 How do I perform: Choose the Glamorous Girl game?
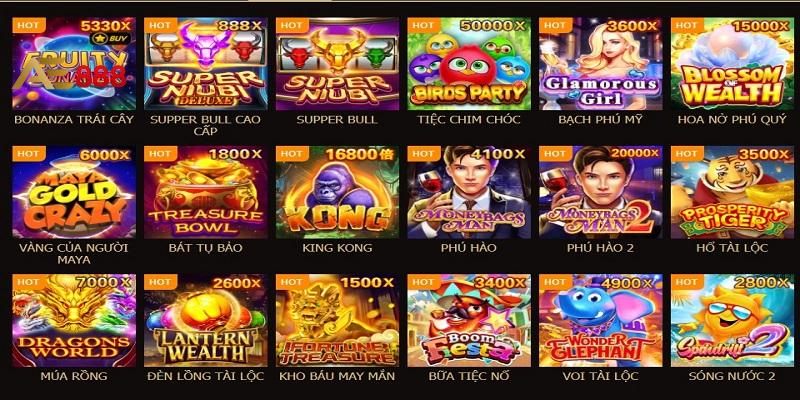click(x=601, y=64)
